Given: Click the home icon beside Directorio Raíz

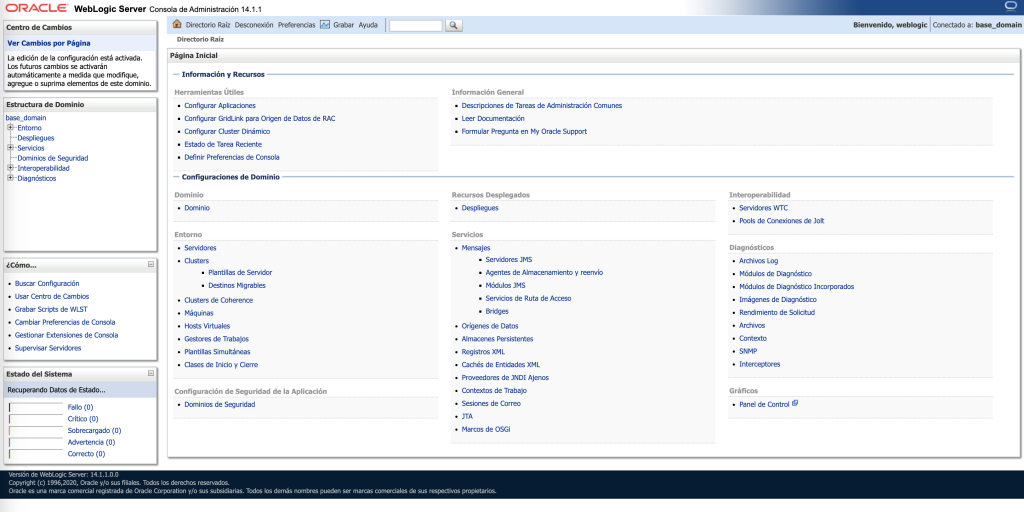Looking at the screenshot, I should 177,24.
